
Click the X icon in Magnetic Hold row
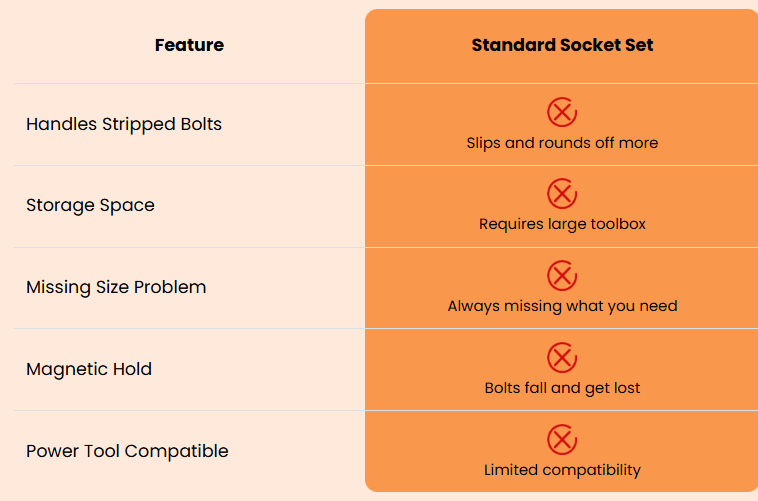pos(562,358)
